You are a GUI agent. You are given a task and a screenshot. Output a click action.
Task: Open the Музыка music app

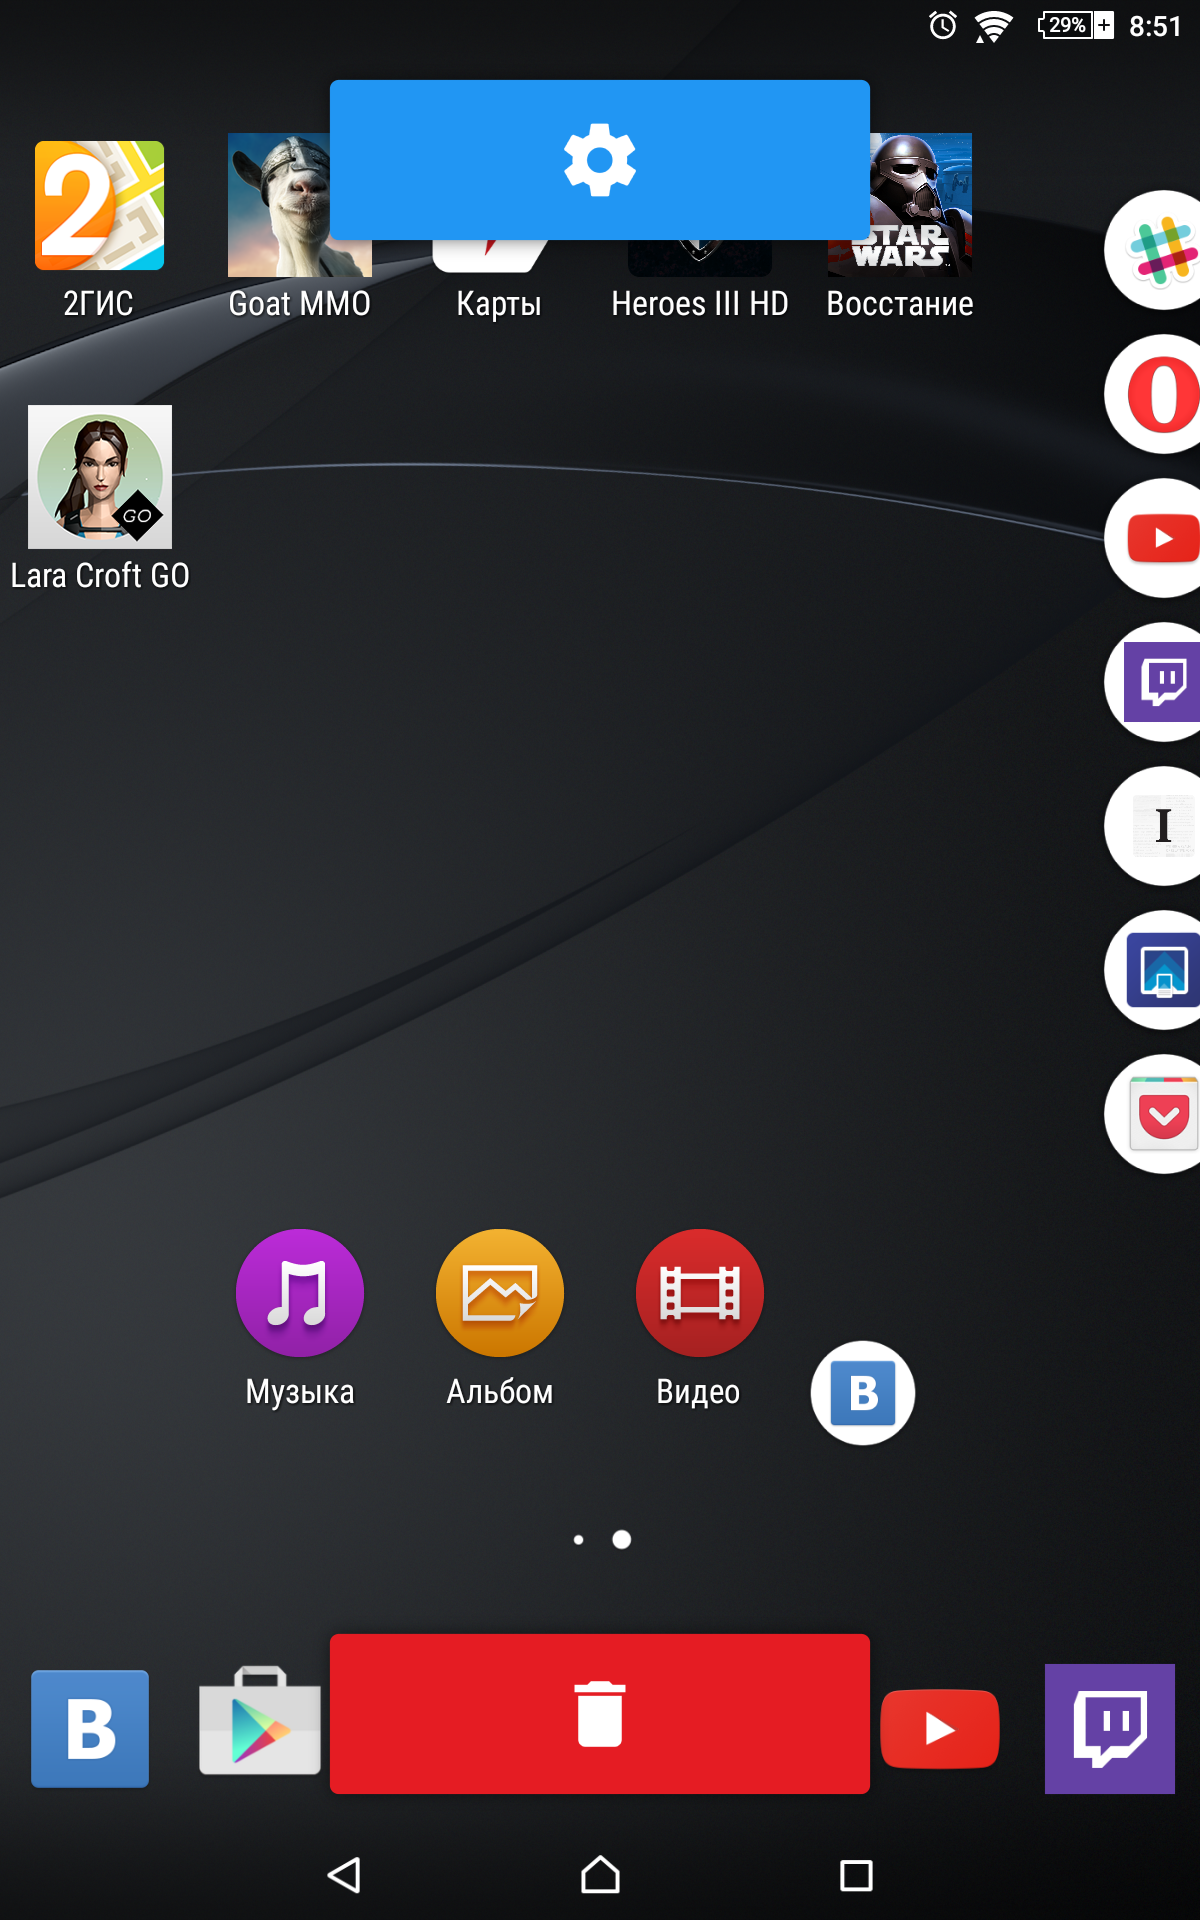coord(299,1292)
